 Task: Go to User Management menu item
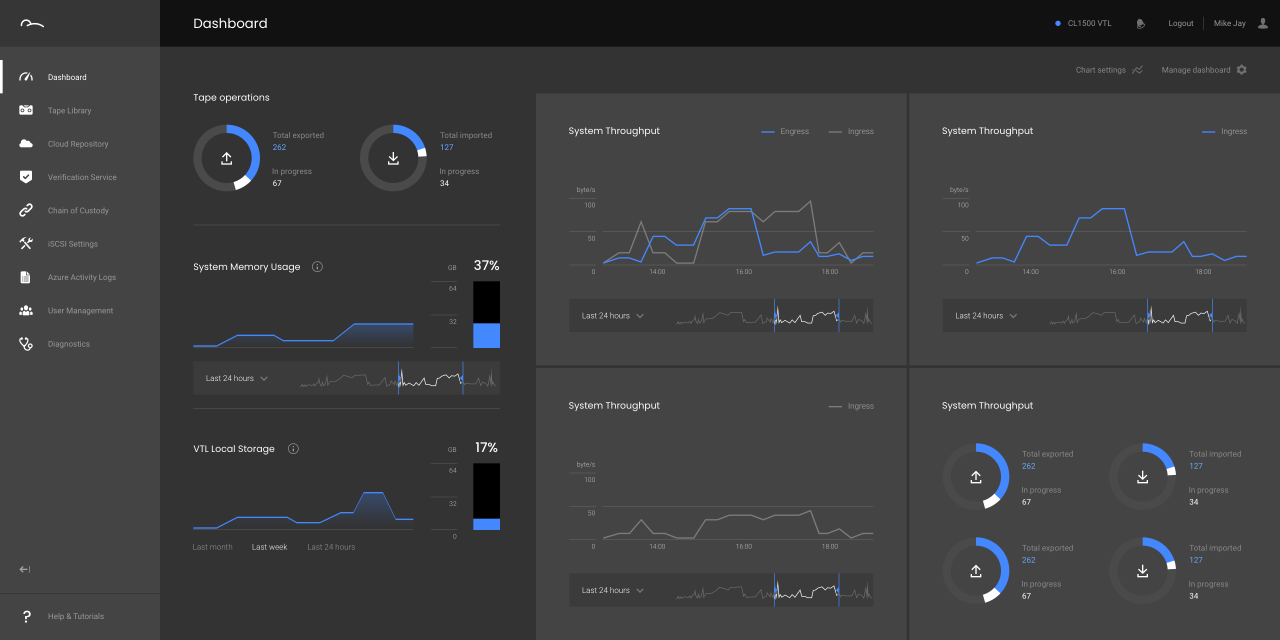click(80, 311)
